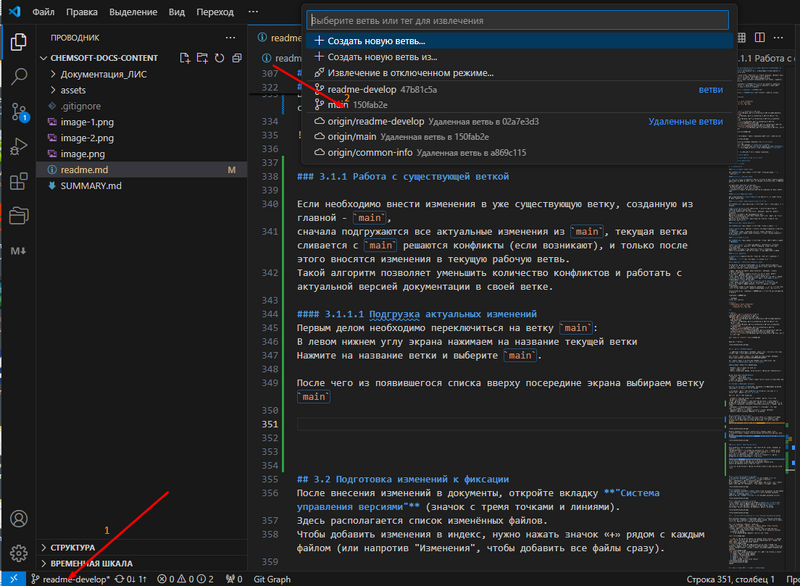This screenshot has height=586, width=800.
Task: Click heading 3.1.1 Работа с существующей веткой
Action: tap(403, 176)
